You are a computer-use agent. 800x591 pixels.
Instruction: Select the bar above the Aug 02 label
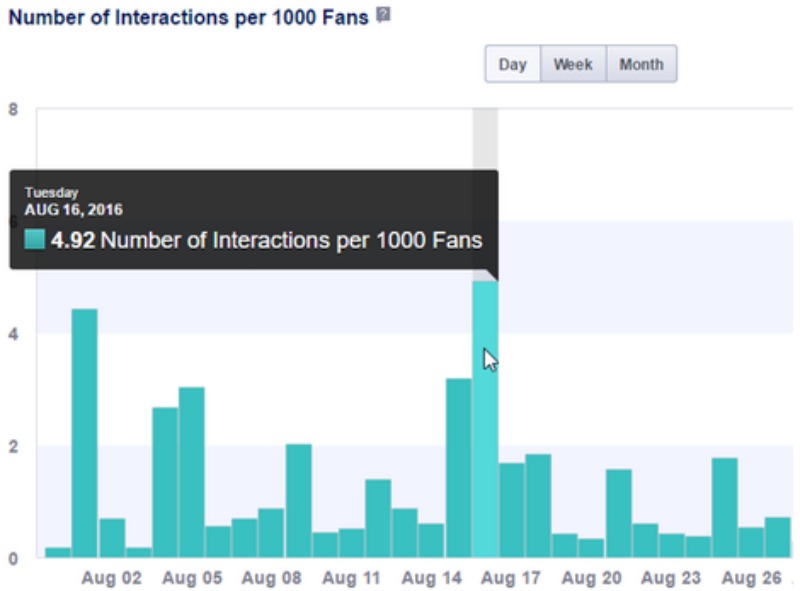point(112,538)
